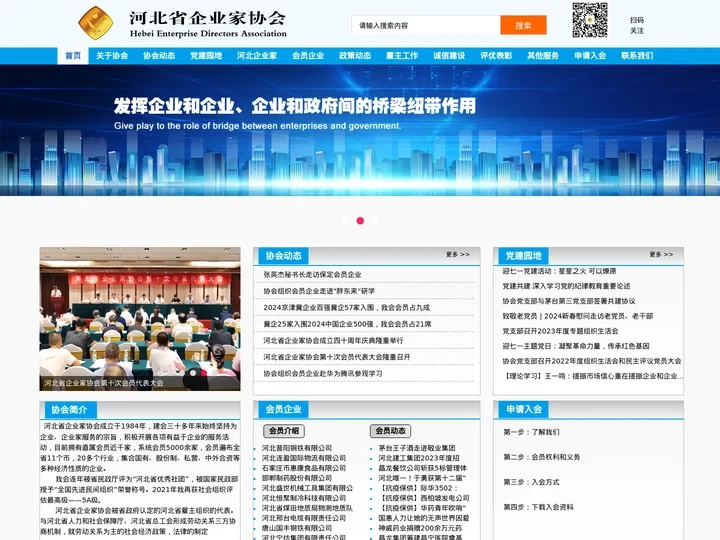Click the orange 搜索 button

click(523, 25)
